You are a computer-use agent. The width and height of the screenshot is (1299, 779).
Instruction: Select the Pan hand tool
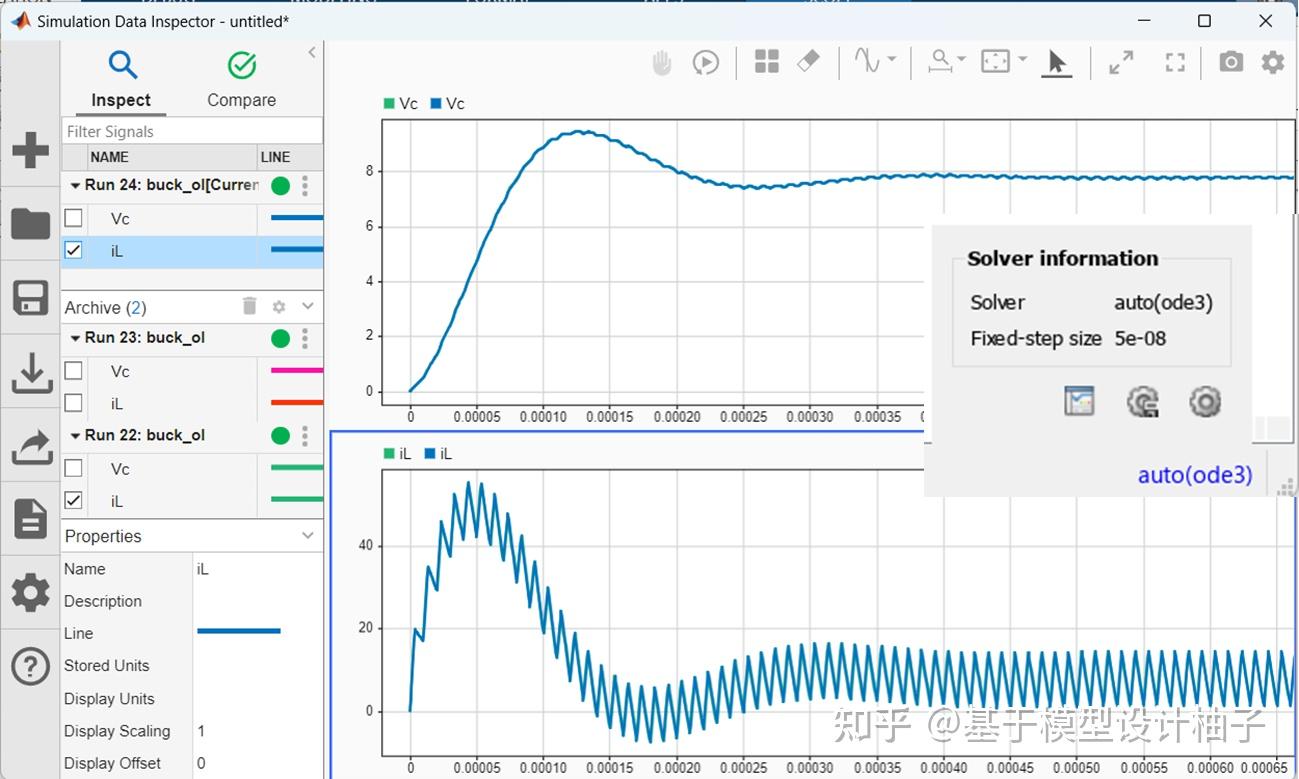pos(662,63)
